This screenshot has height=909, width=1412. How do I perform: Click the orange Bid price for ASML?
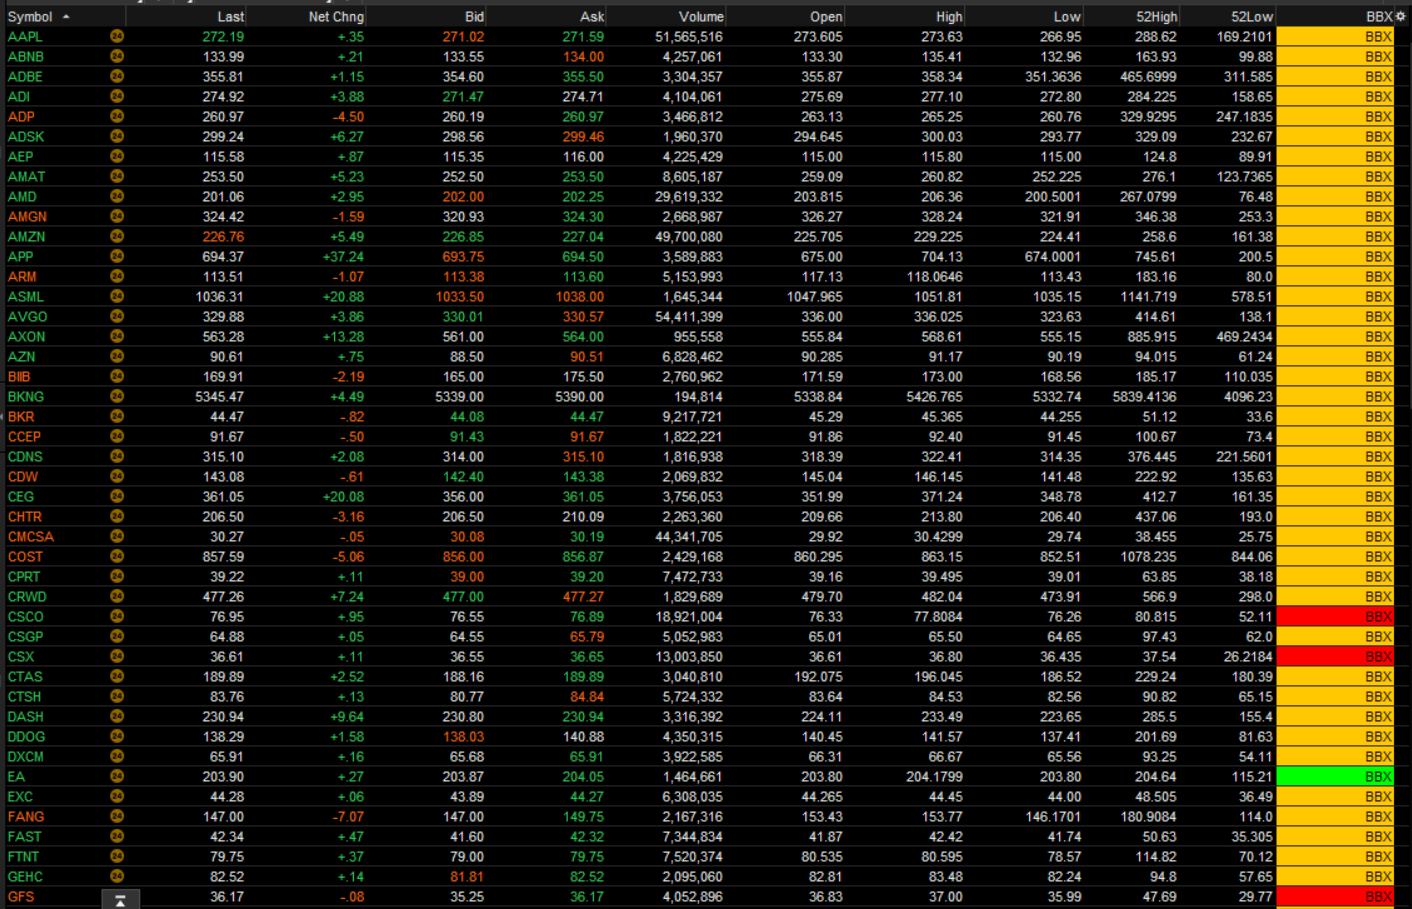pyautogui.click(x=459, y=297)
